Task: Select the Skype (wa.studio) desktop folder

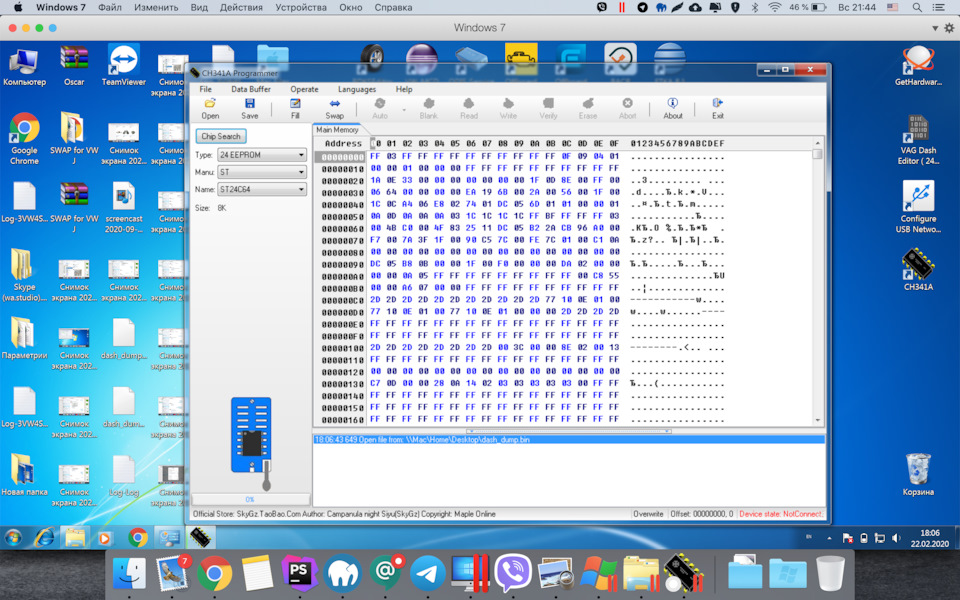Action: point(24,276)
